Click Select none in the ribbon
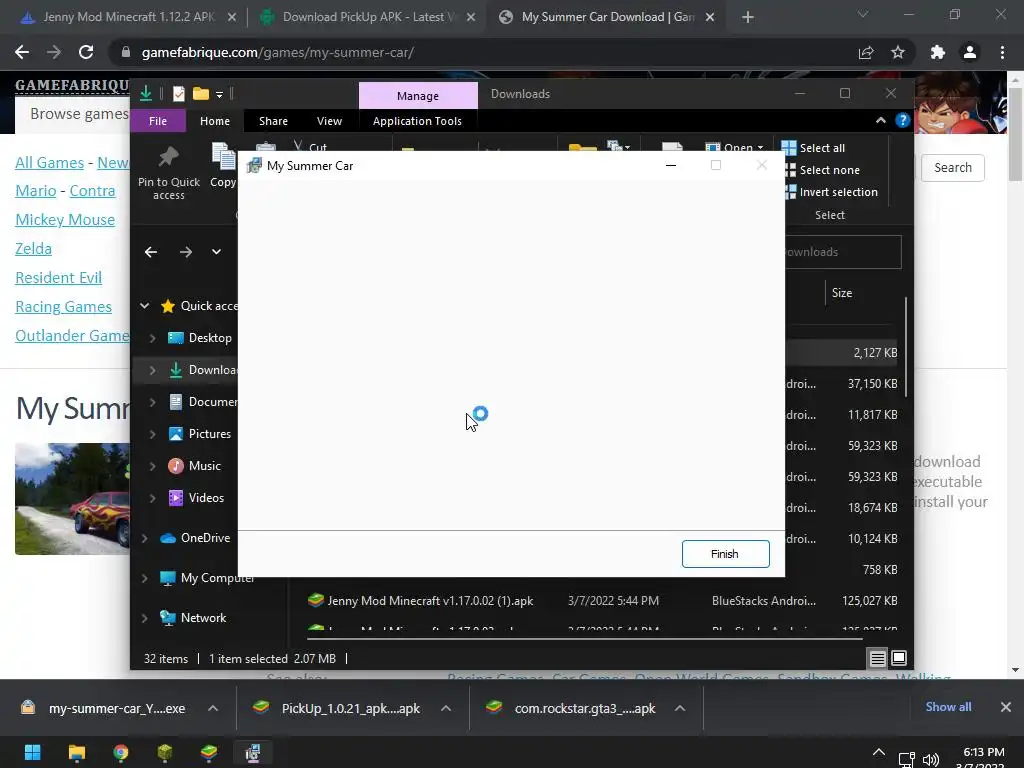The image size is (1024, 768). (821, 170)
